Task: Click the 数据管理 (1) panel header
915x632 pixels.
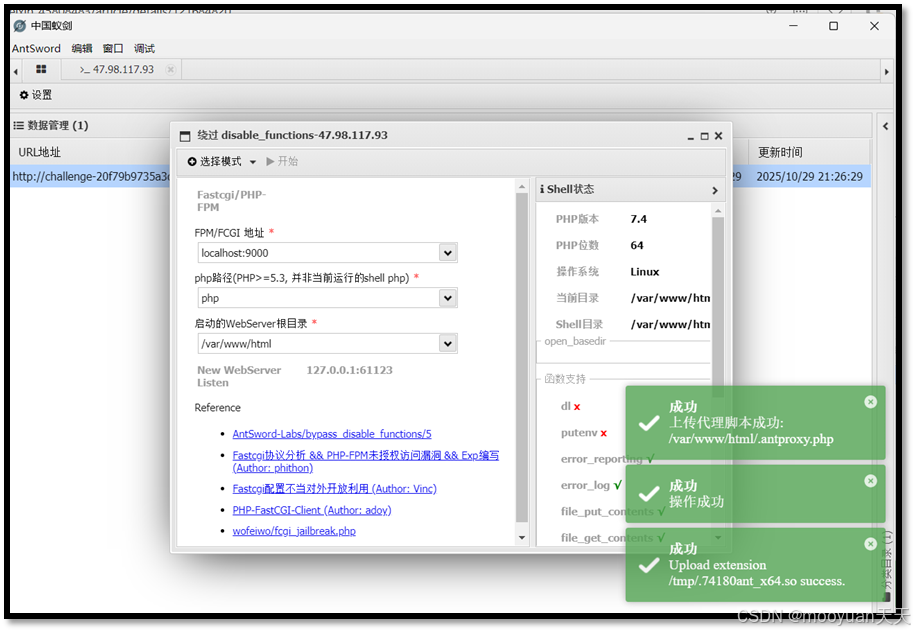Action: click(51, 125)
